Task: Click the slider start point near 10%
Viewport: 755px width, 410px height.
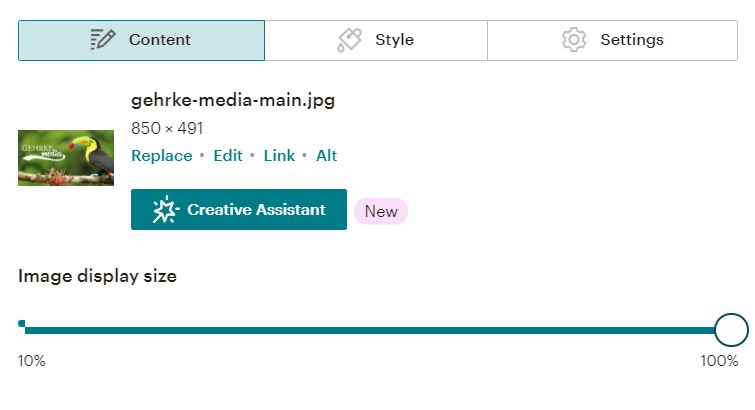Action: tap(22, 324)
